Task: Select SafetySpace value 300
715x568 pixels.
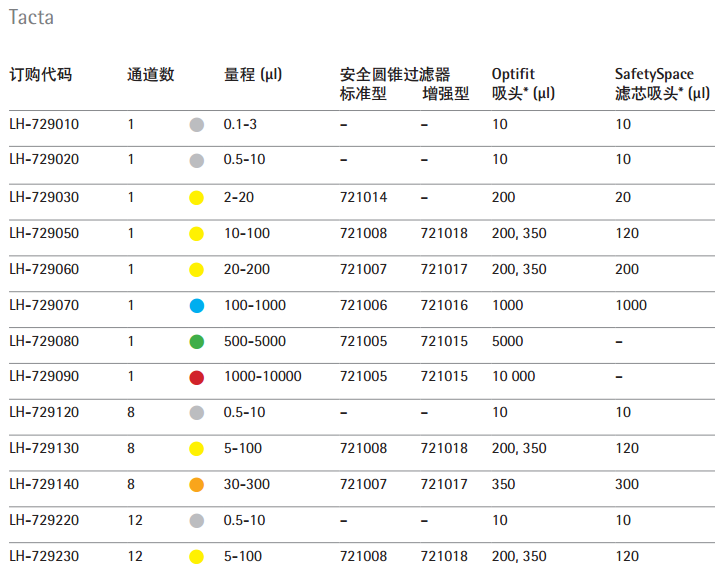Action: pyautogui.click(x=627, y=485)
